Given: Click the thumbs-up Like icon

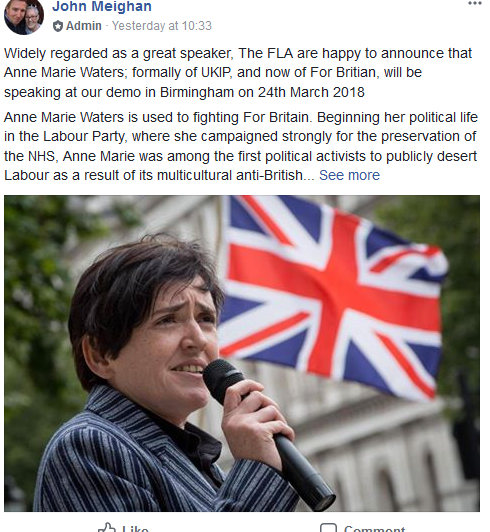Looking at the screenshot, I should click(107, 528).
